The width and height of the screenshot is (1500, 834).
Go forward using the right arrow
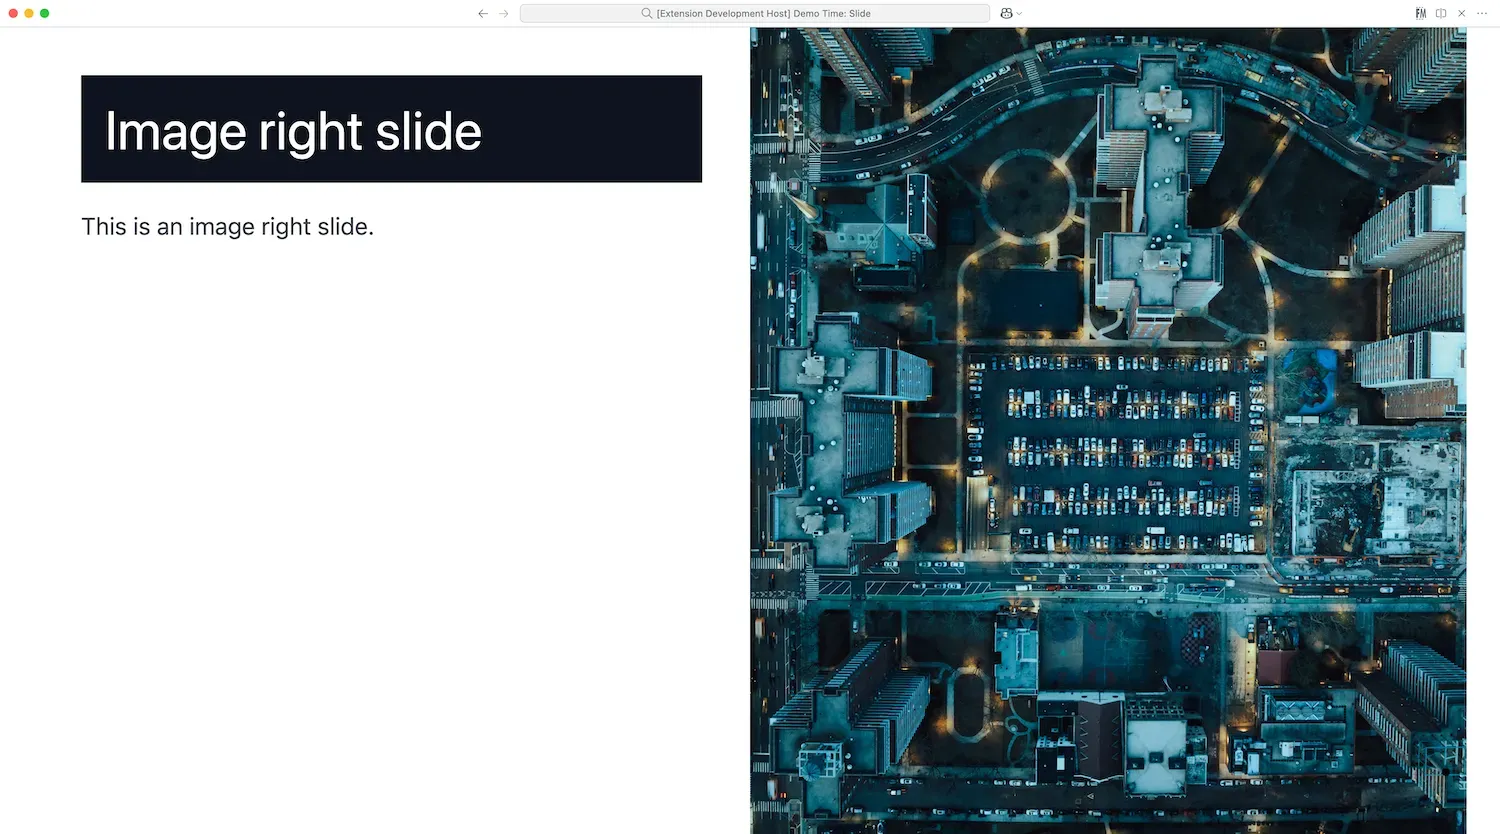click(x=504, y=14)
